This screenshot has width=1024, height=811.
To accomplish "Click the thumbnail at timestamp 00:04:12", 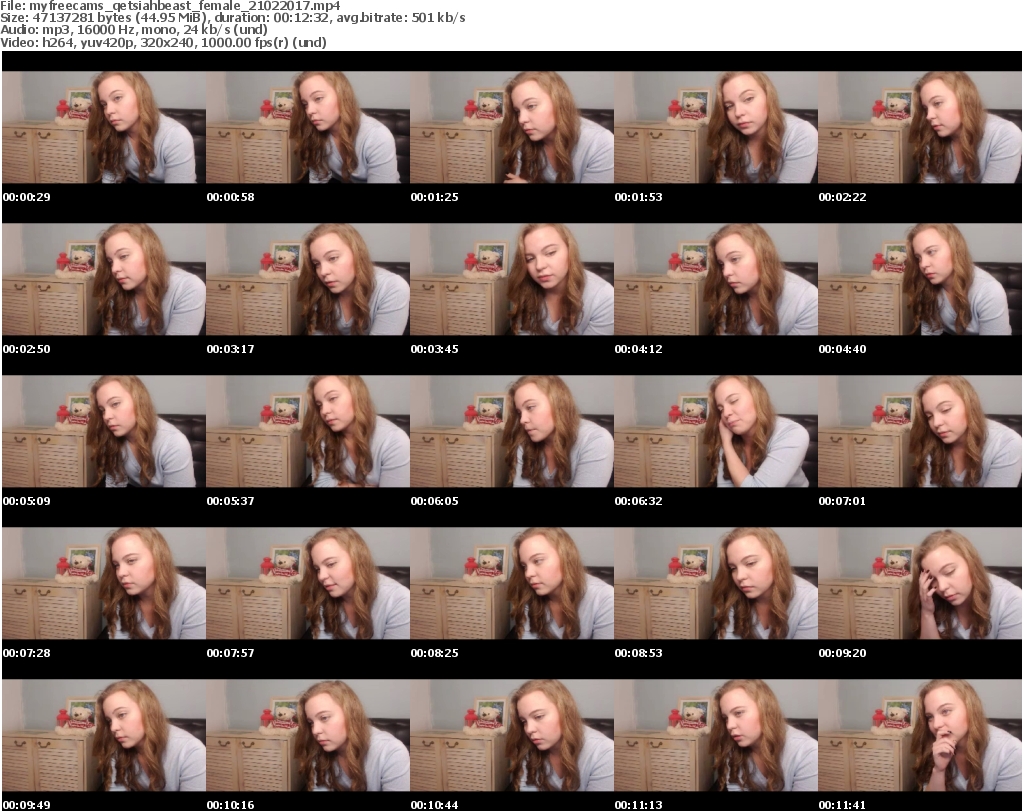I will [x=716, y=279].
